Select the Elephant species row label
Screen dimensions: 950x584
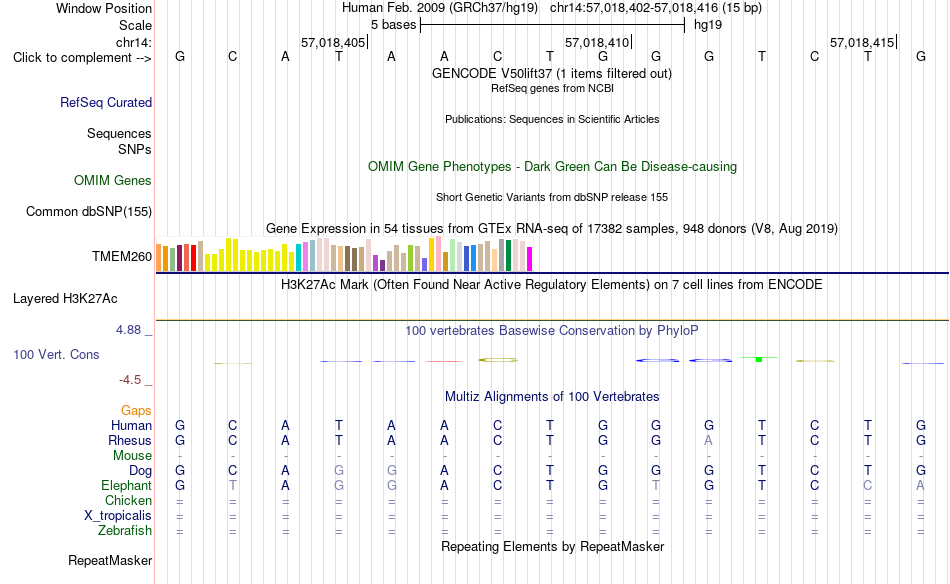tap(127, 485)
